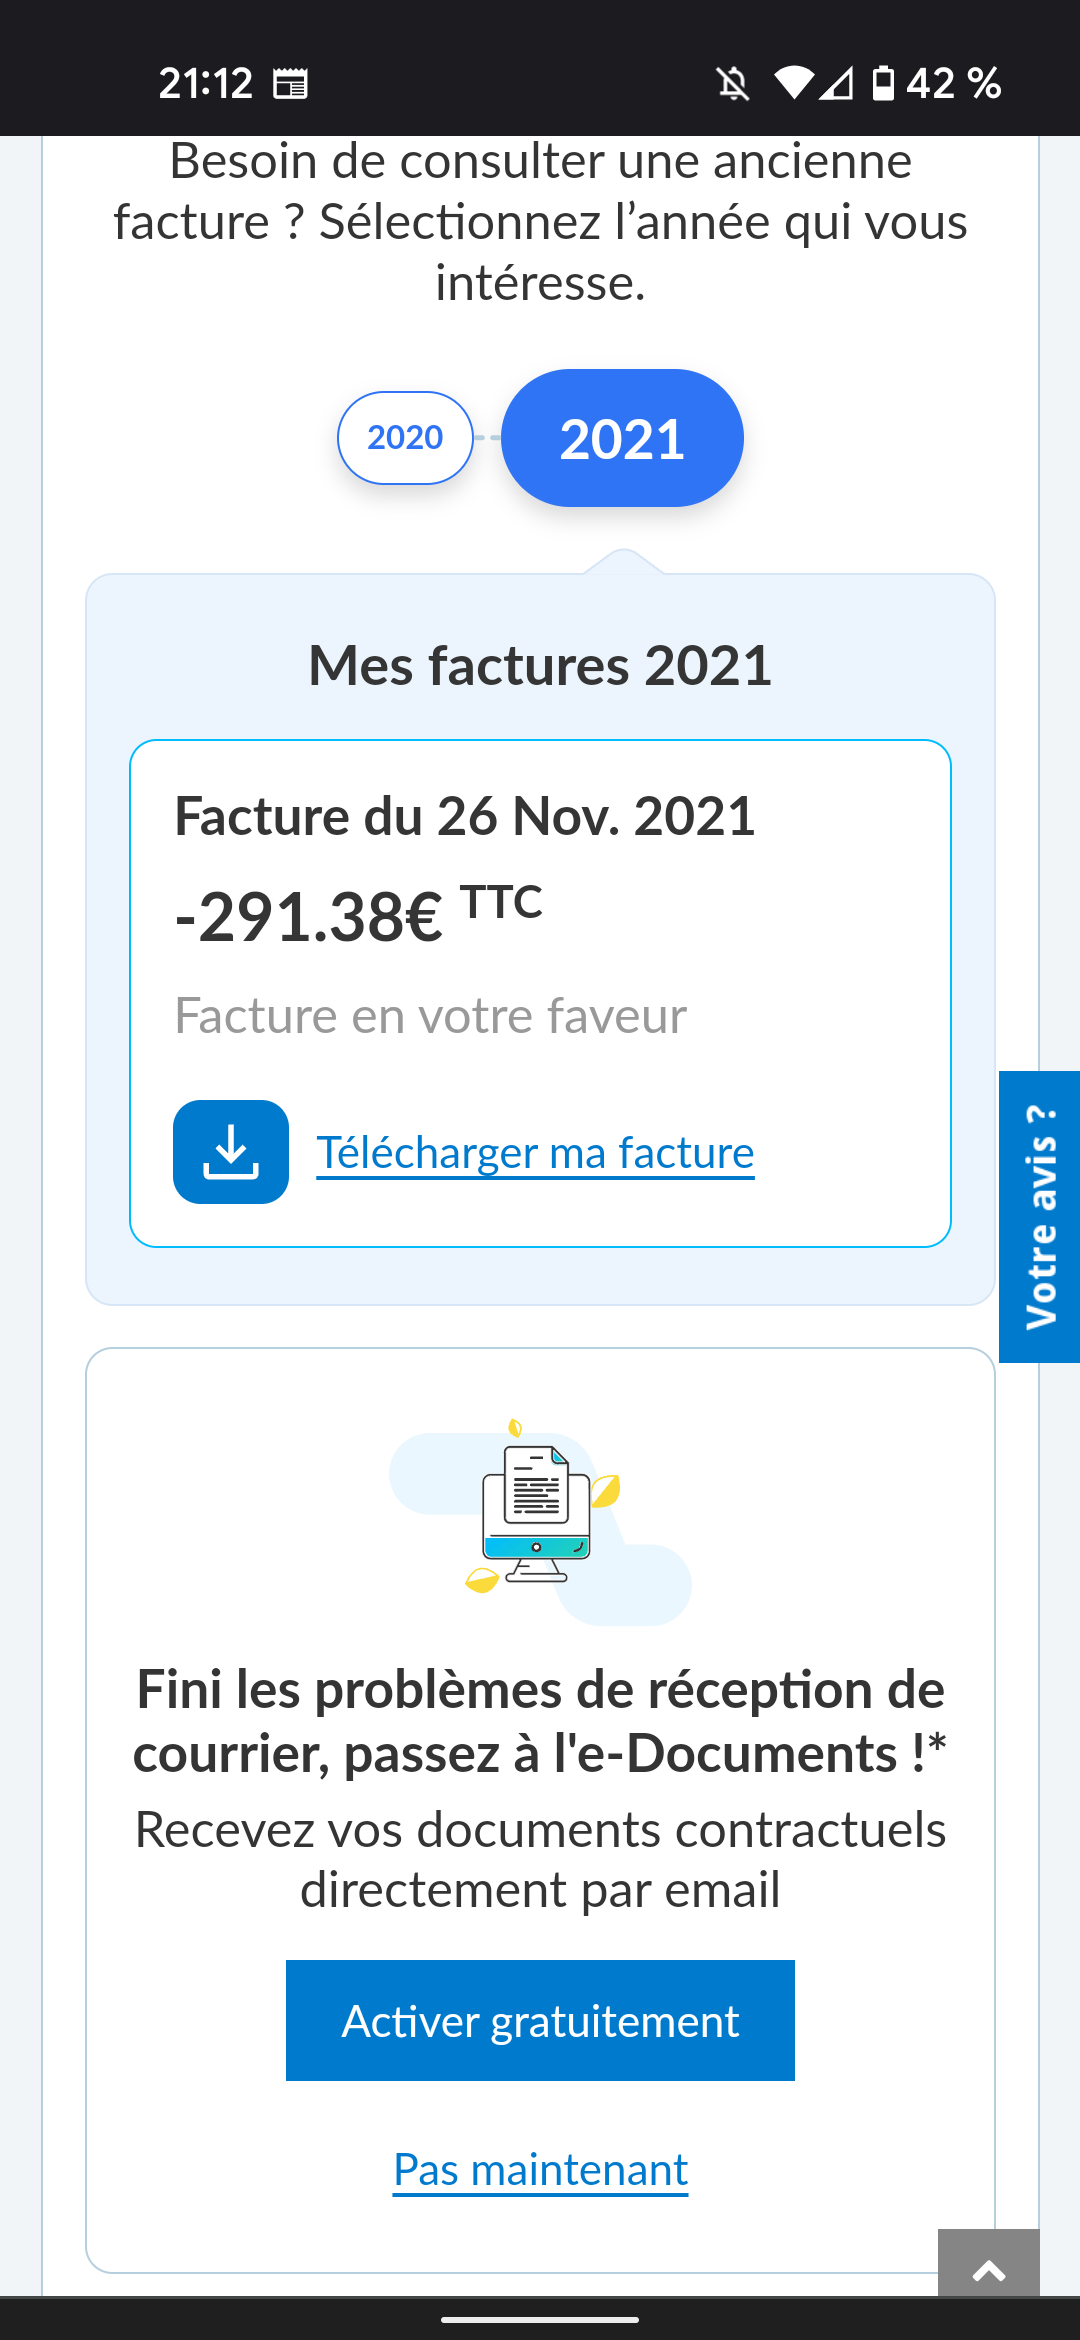
Task: Tap the muted notifications bell icon
Action: [733, 84]
